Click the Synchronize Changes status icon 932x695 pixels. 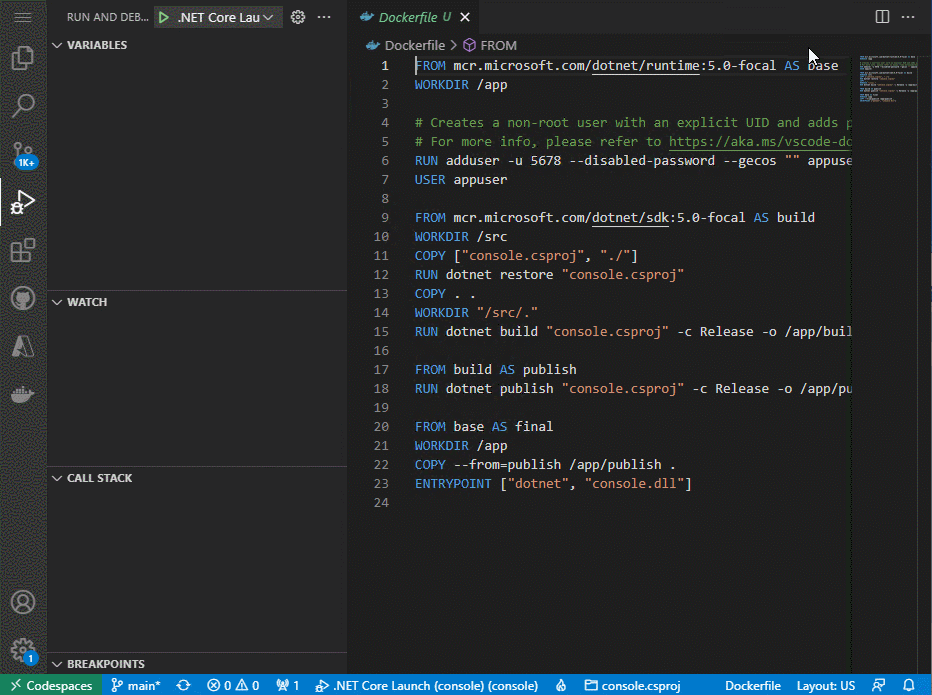pyautogui.click(x=184, y=685)
